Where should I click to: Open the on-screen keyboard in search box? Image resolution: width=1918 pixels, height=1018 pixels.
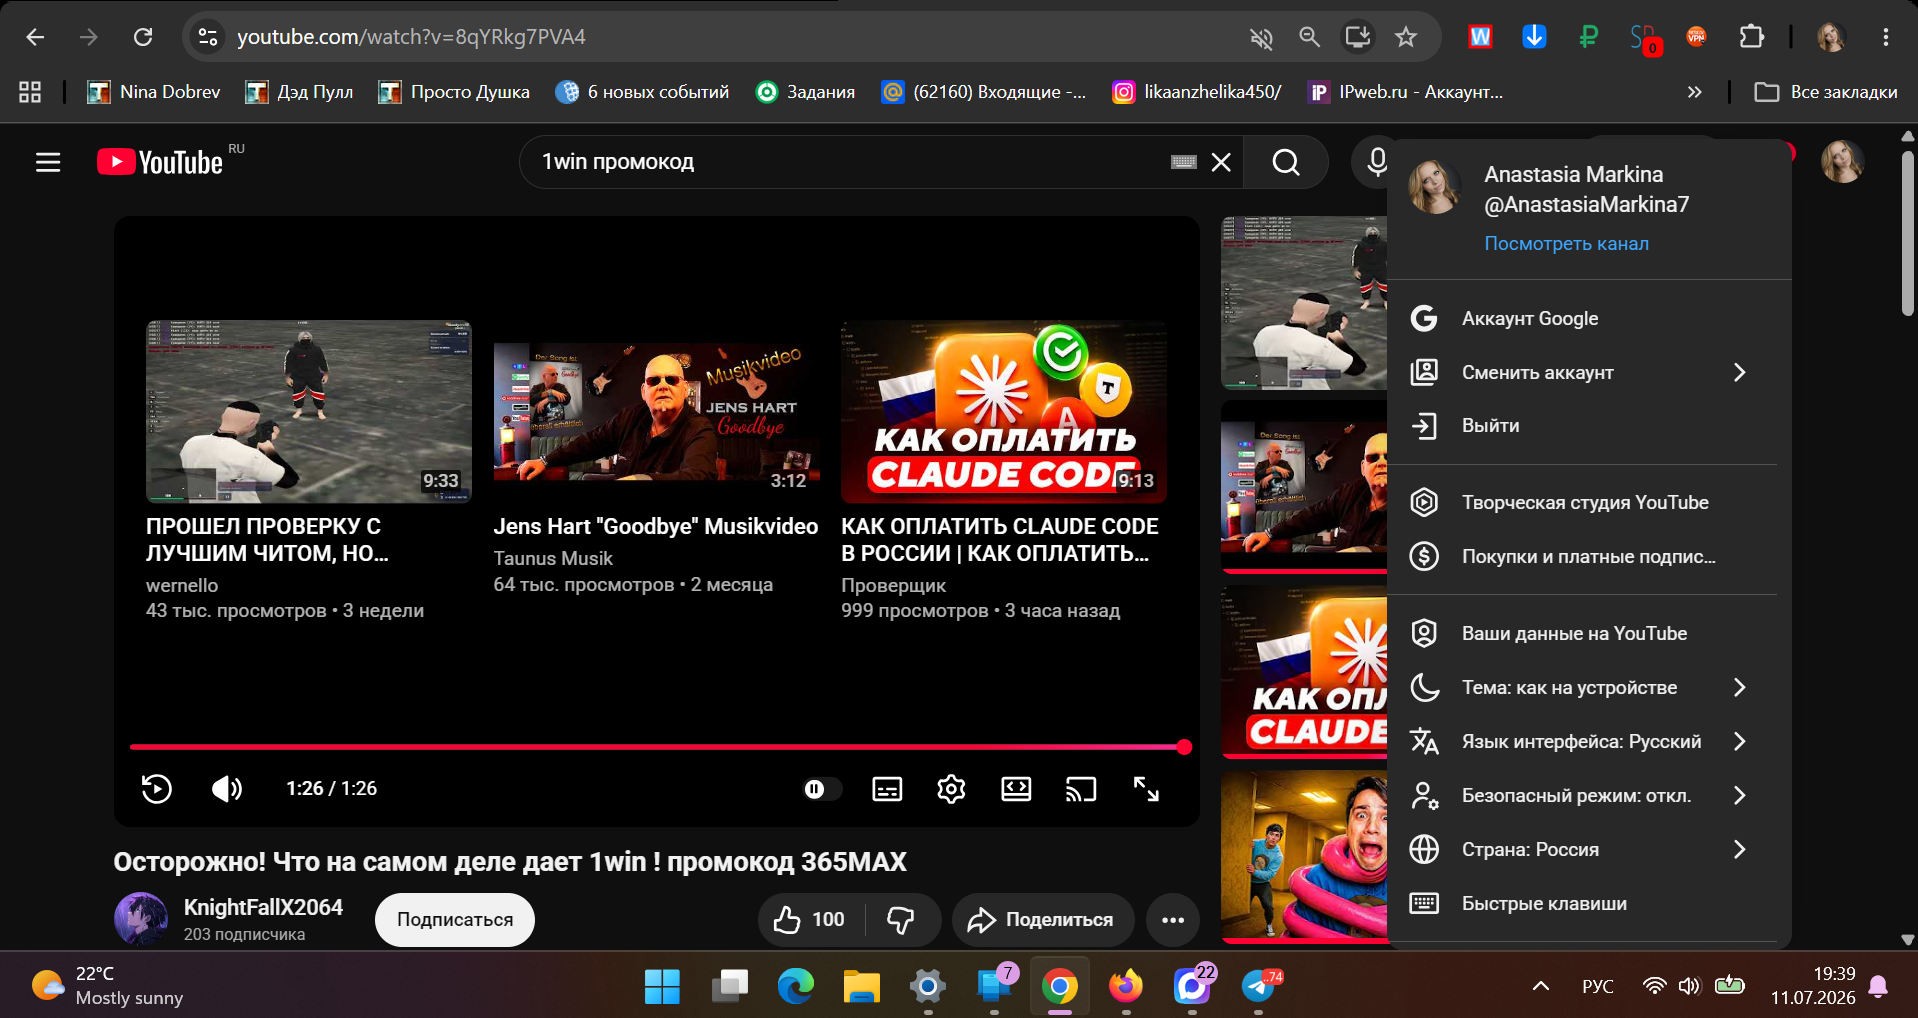click(1184, 162)
